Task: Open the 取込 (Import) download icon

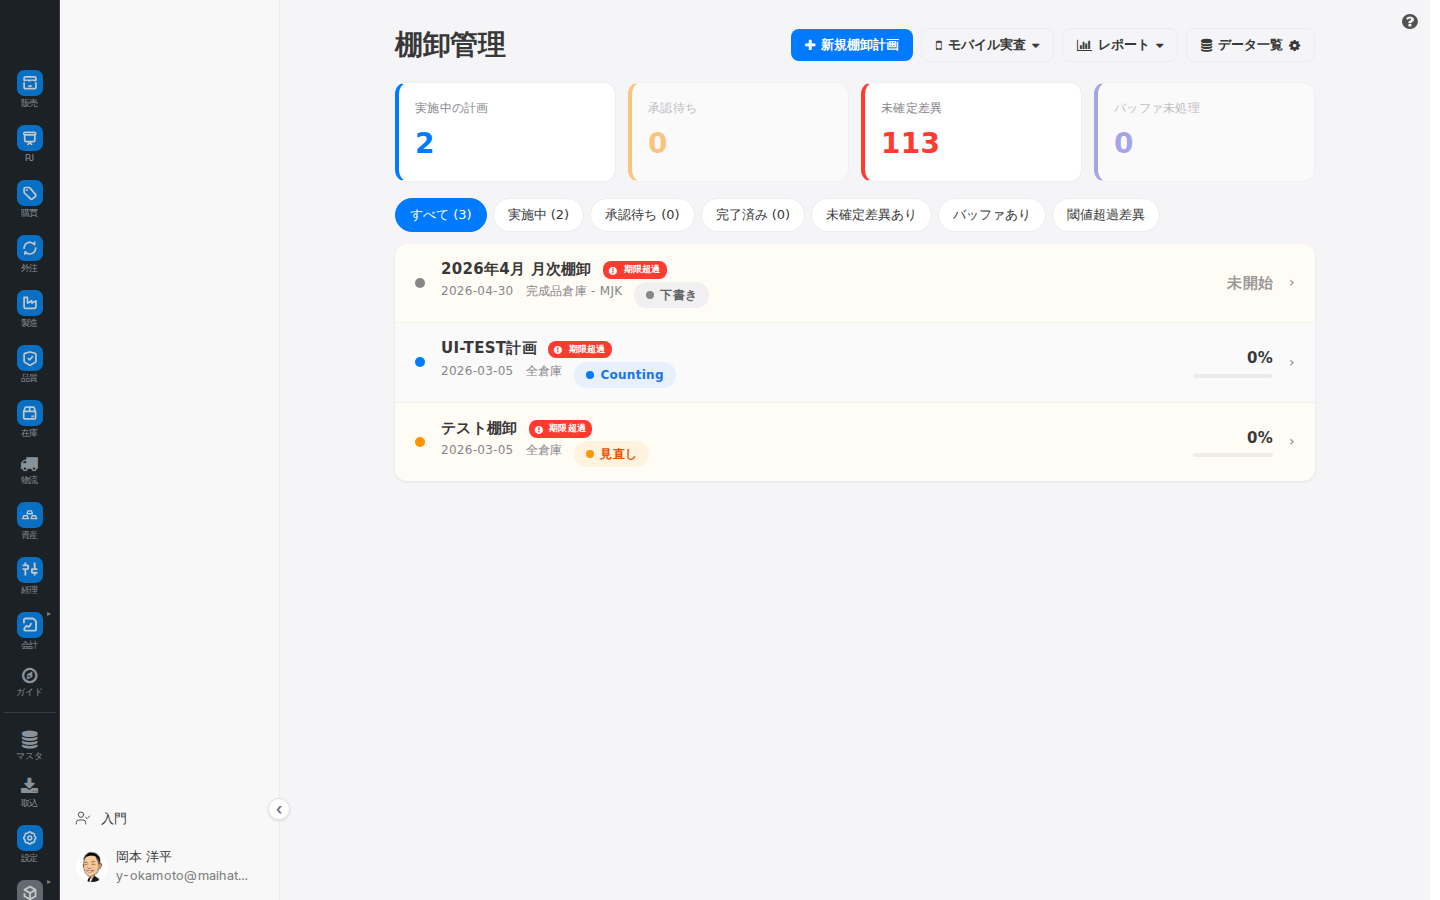Action: point(30,786)
